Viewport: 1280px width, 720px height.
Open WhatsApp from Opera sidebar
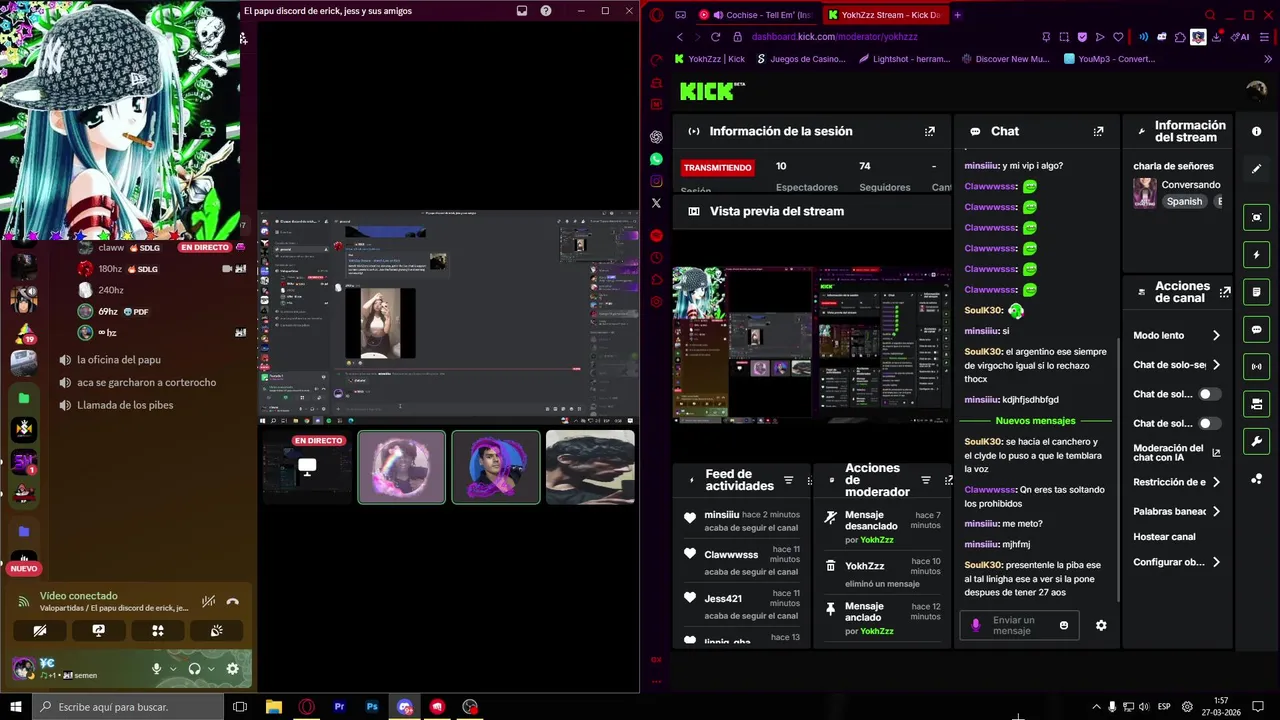[x=656, y=159]
